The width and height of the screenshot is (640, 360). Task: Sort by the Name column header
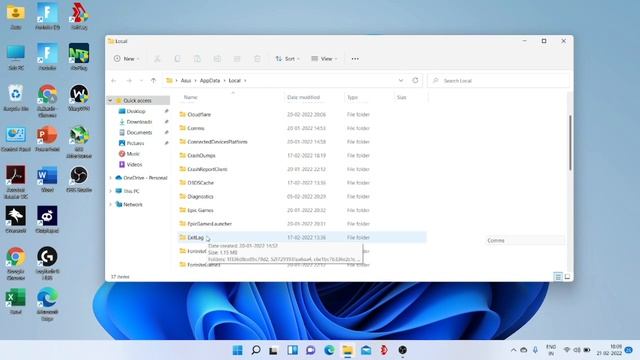pyautogui.click(x=191, y=97)
